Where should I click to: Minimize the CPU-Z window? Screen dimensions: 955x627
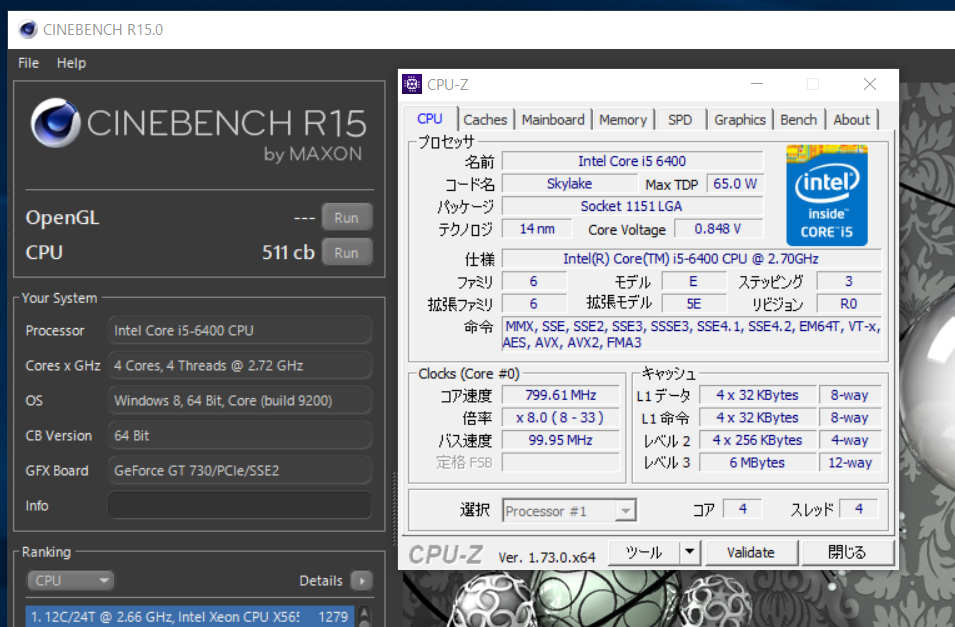click(757, 84)
